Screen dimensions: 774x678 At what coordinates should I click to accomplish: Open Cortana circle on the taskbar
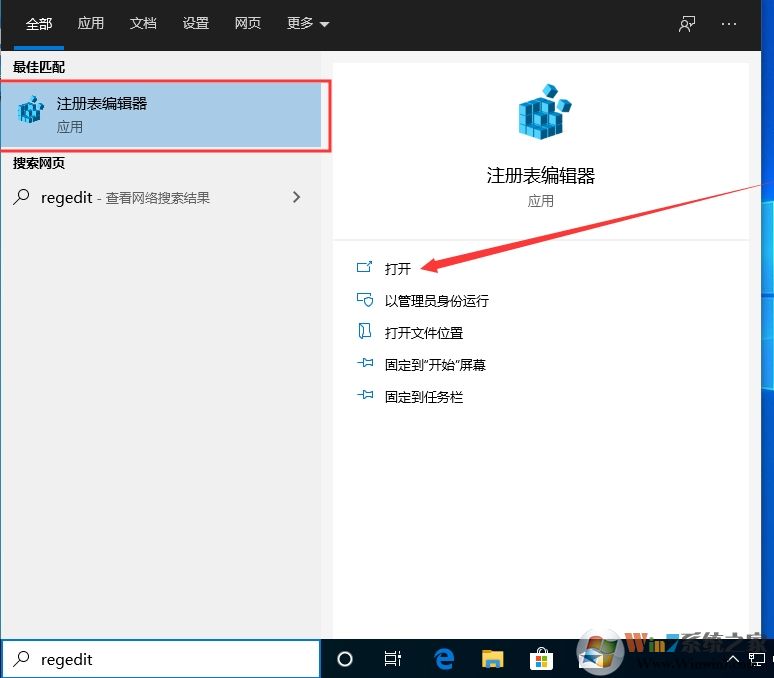coord(345,659)
